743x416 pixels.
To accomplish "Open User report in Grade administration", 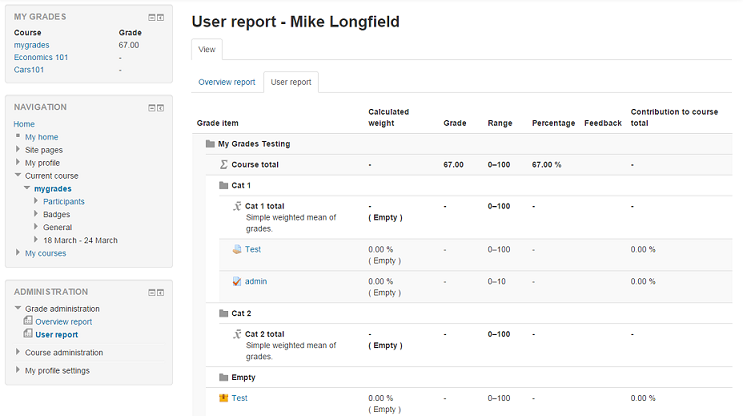I will [56, 335].
